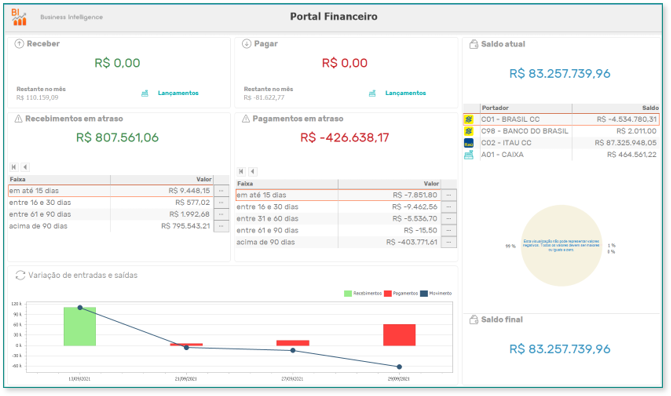
Task: Click value R$ -403.771,61 in payments table
Action: [x=412, y=242]
